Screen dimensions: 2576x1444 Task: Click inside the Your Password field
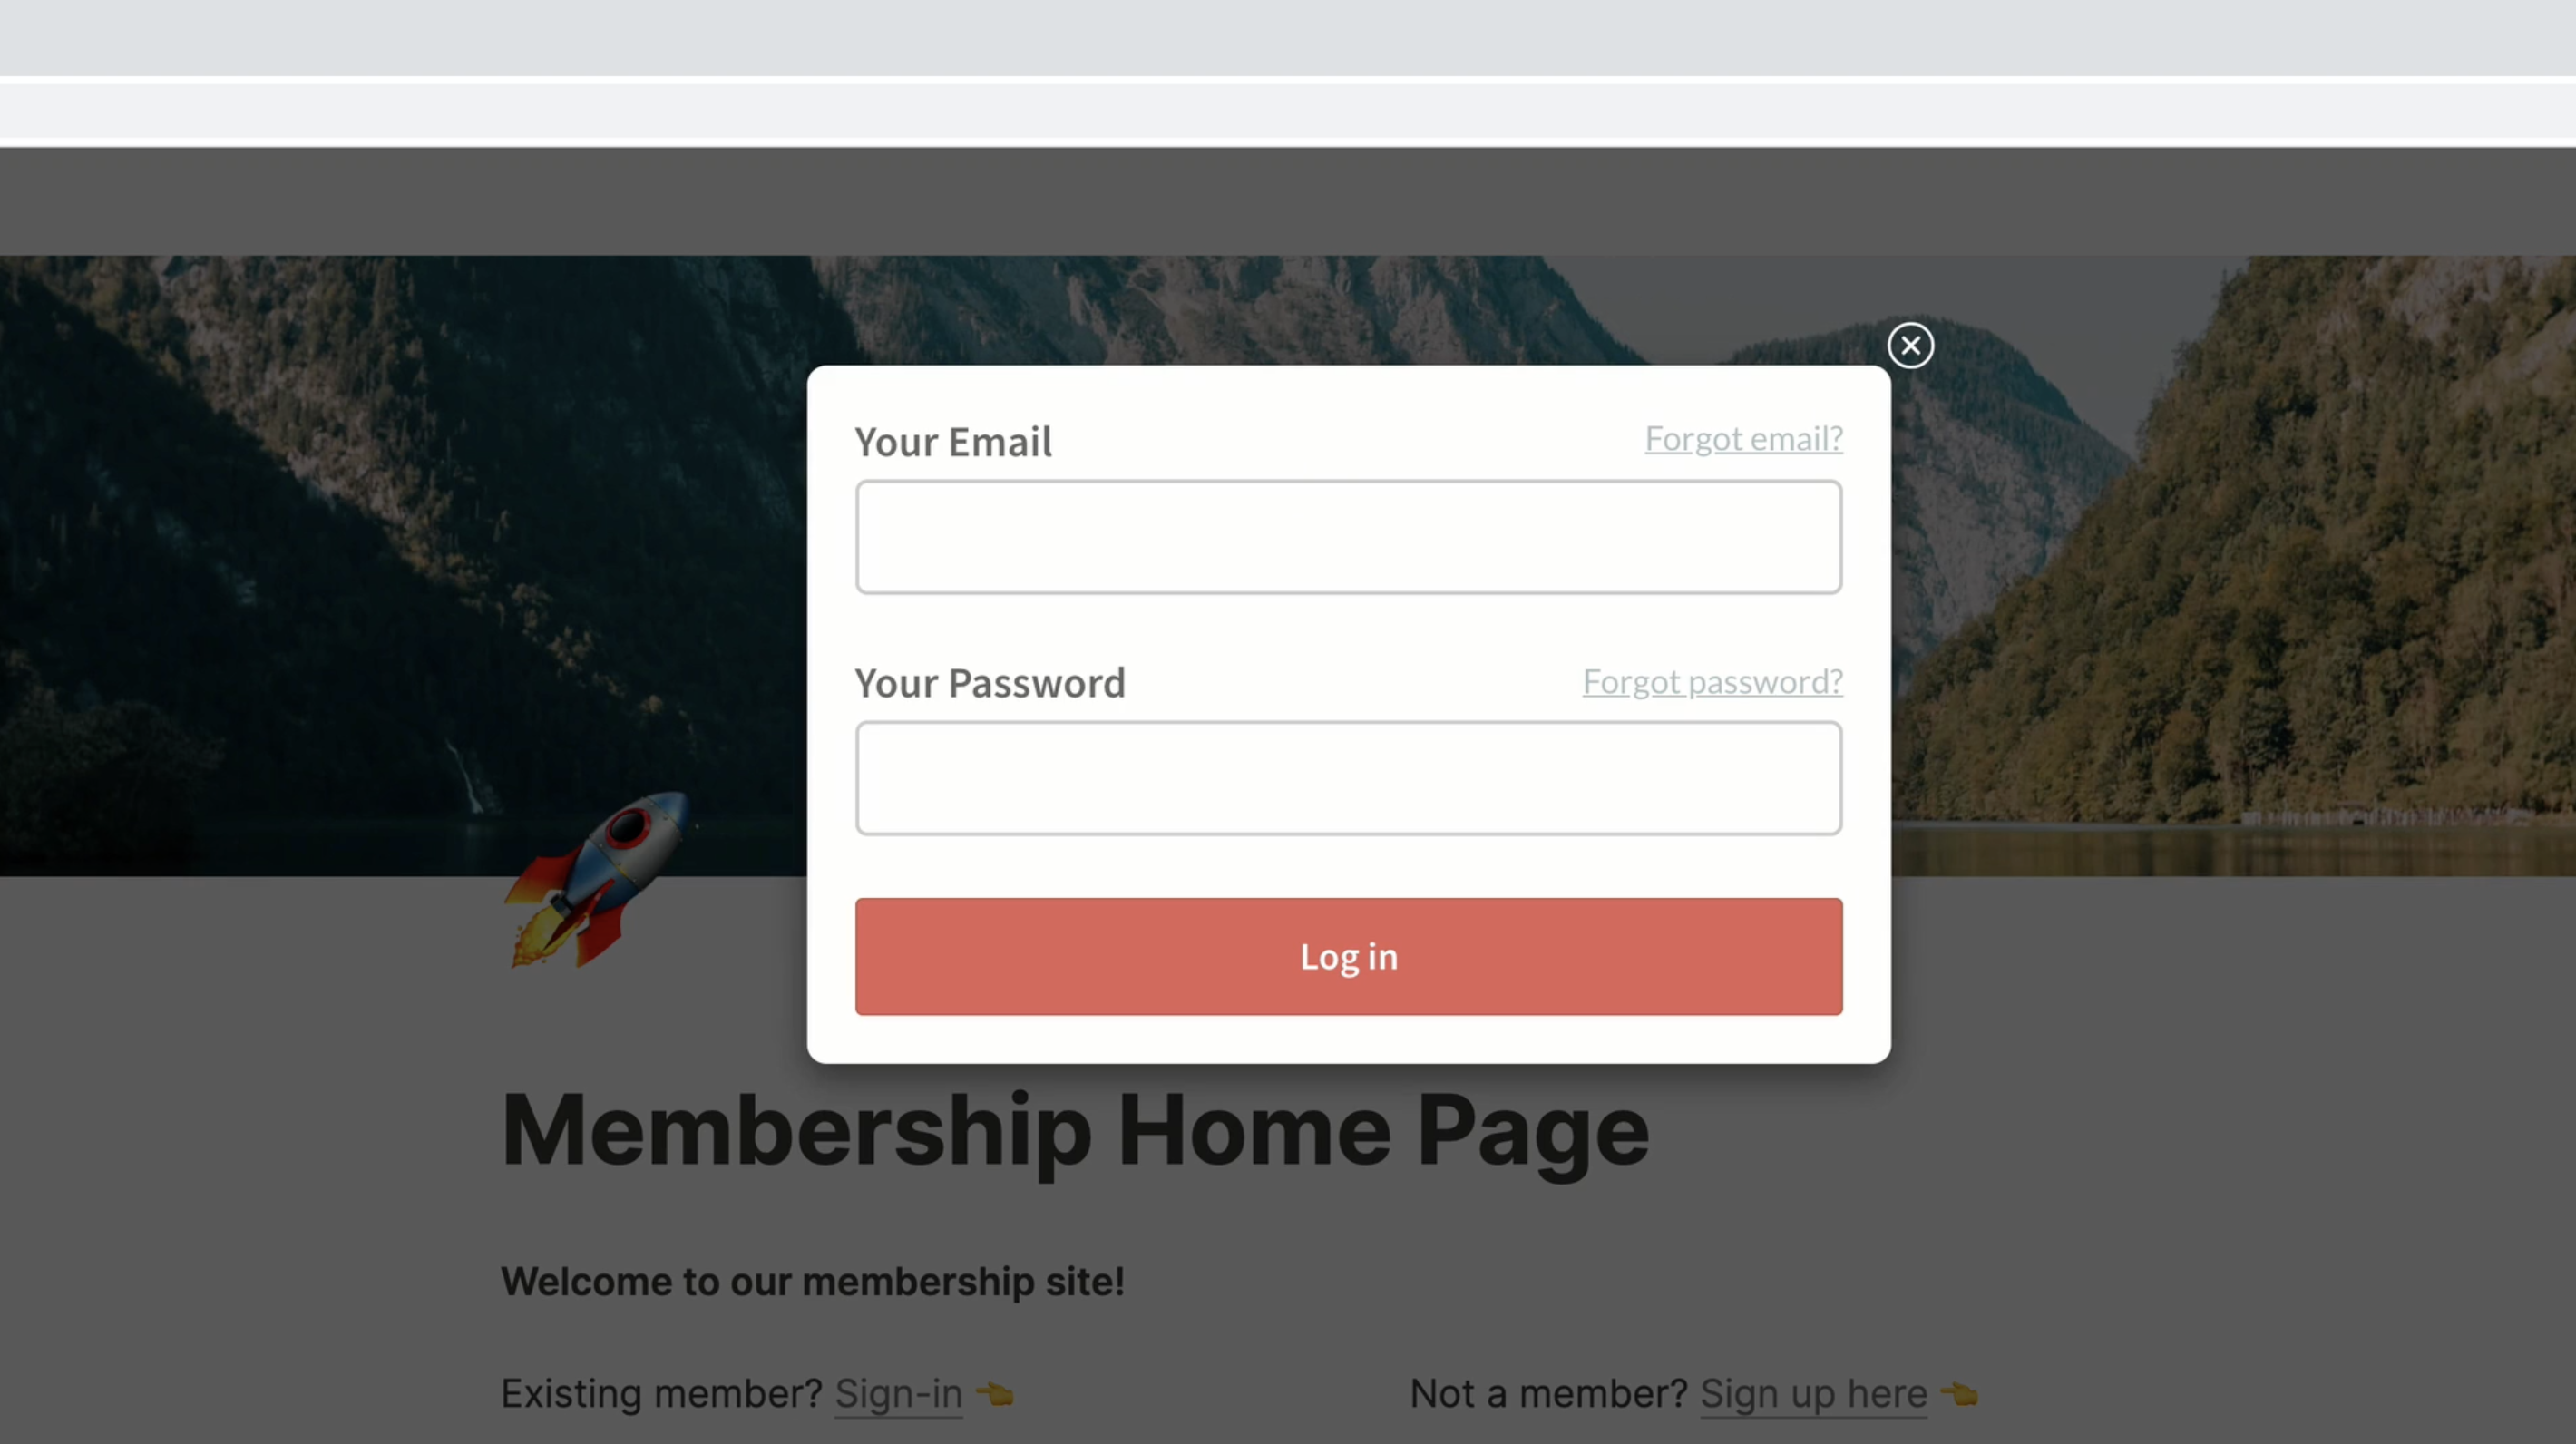pyautogui.click(x=1347, y=778)
